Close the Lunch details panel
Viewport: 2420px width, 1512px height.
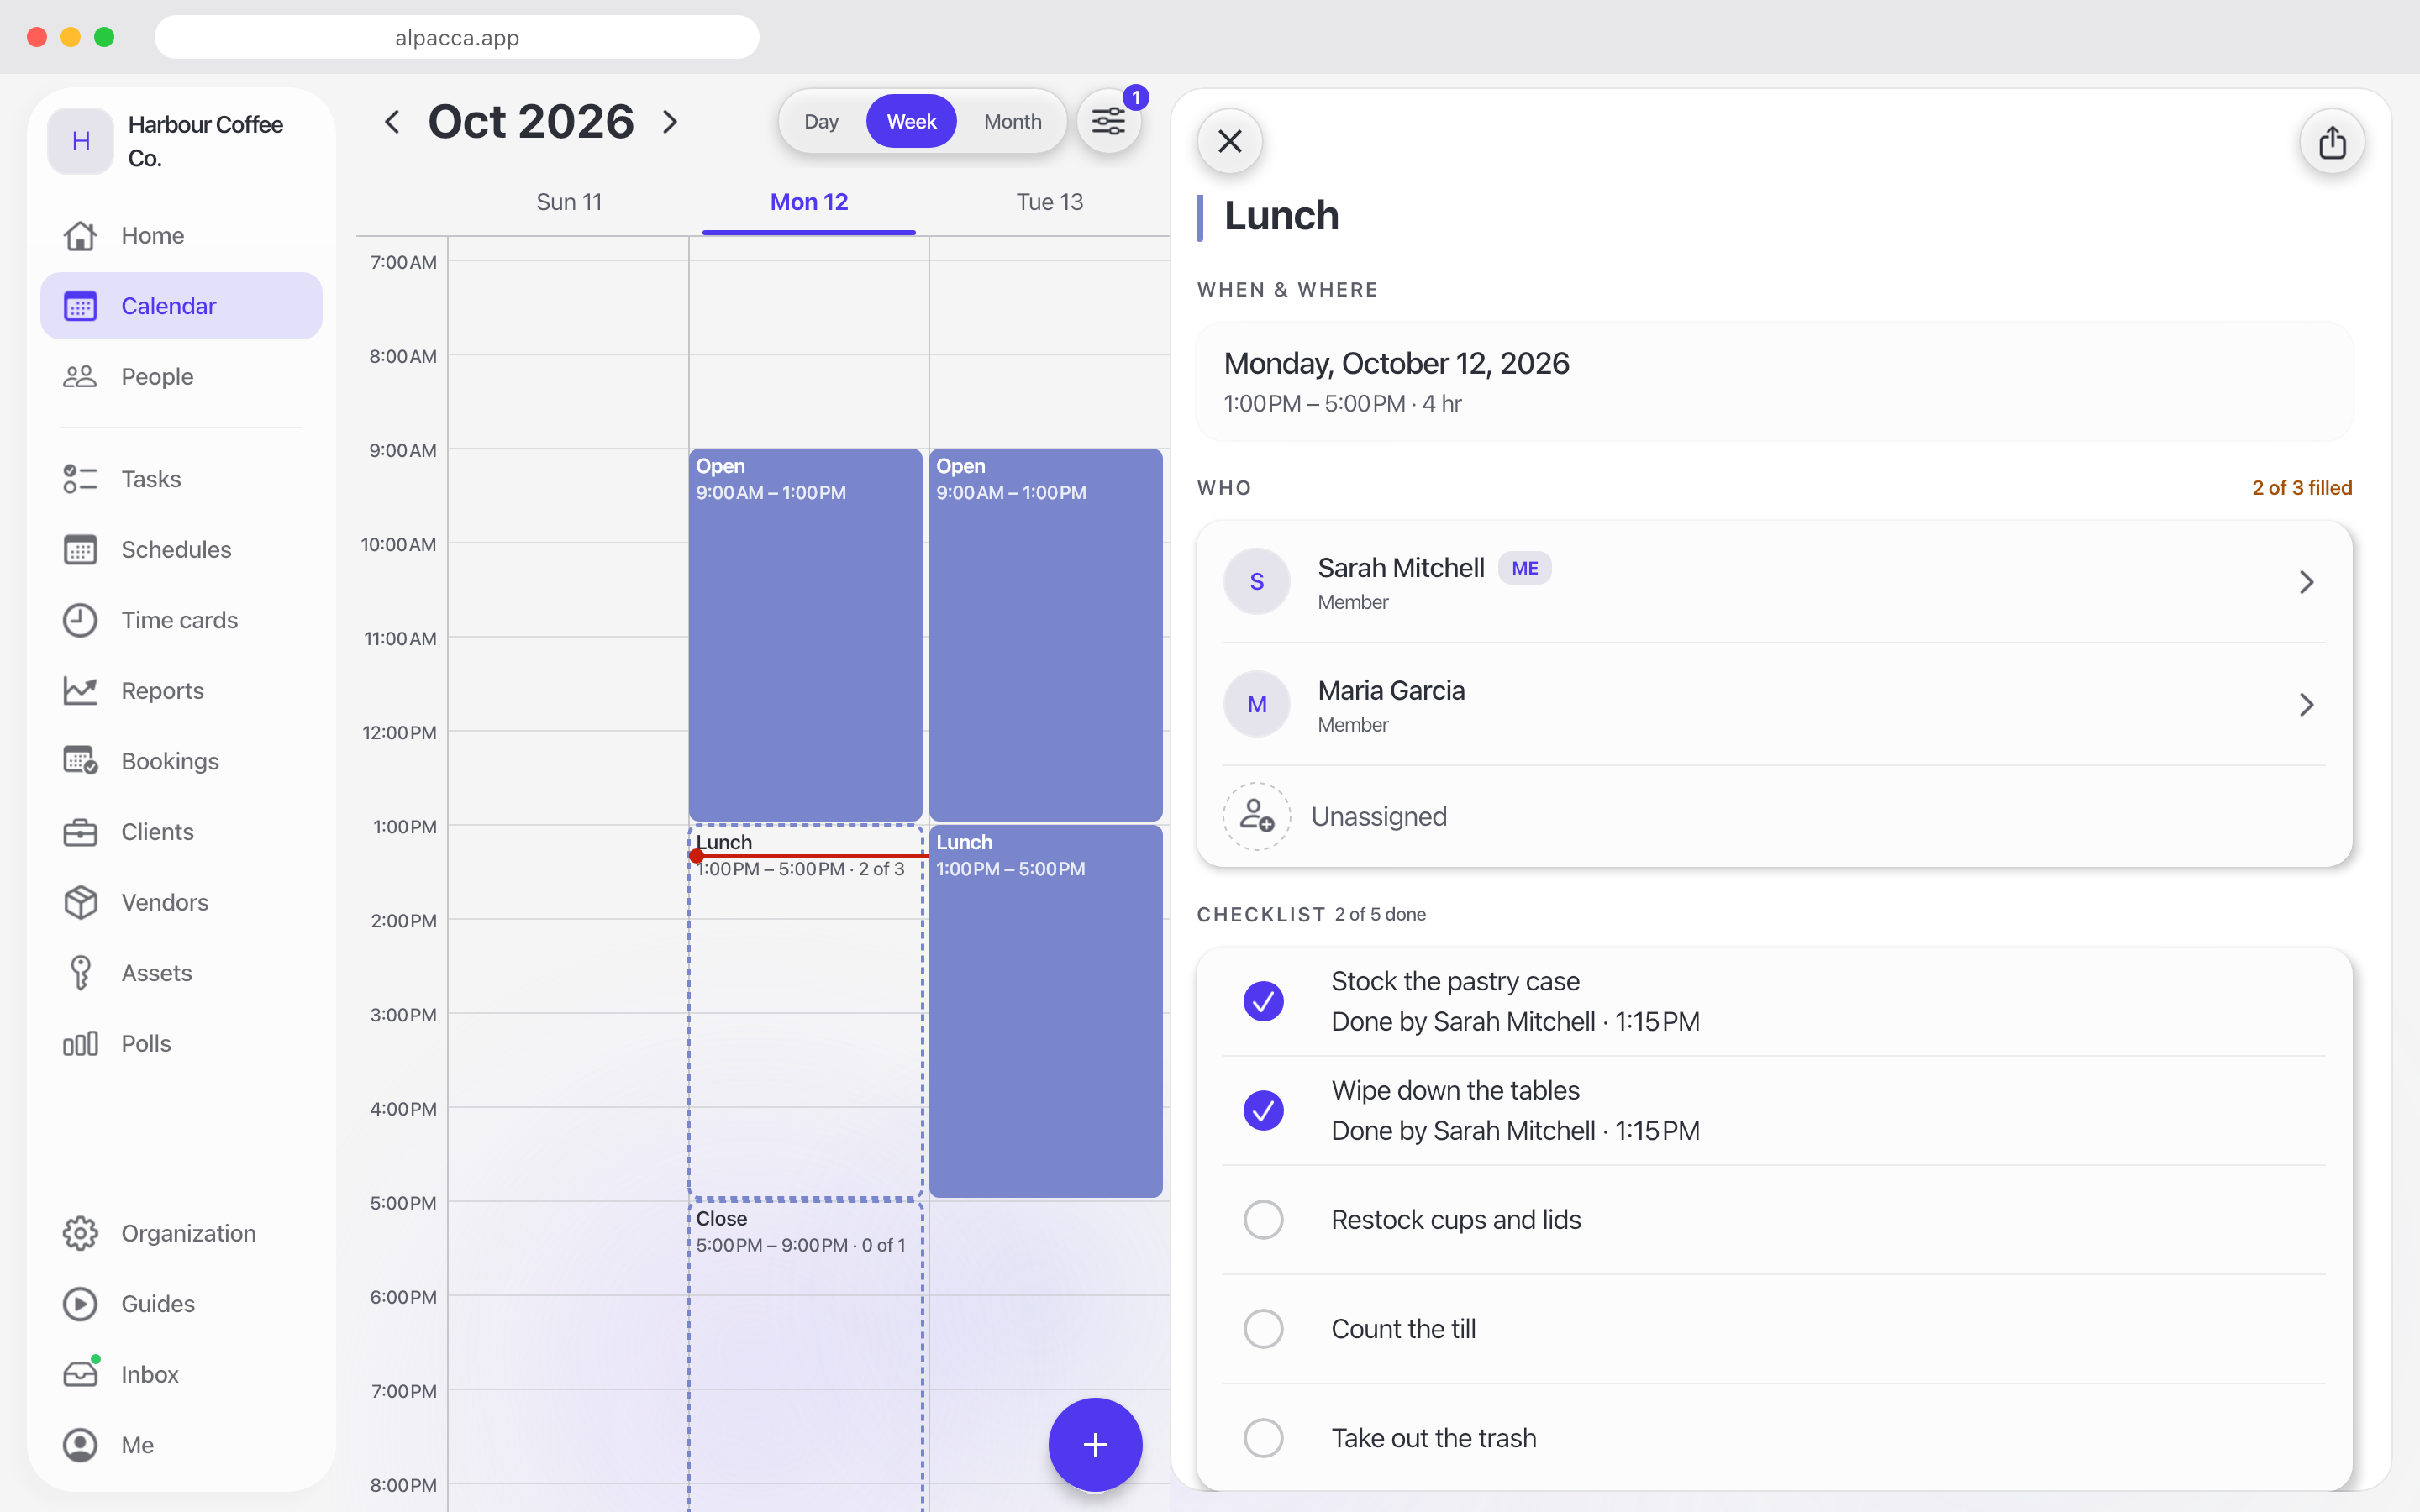click(1230, 141)
